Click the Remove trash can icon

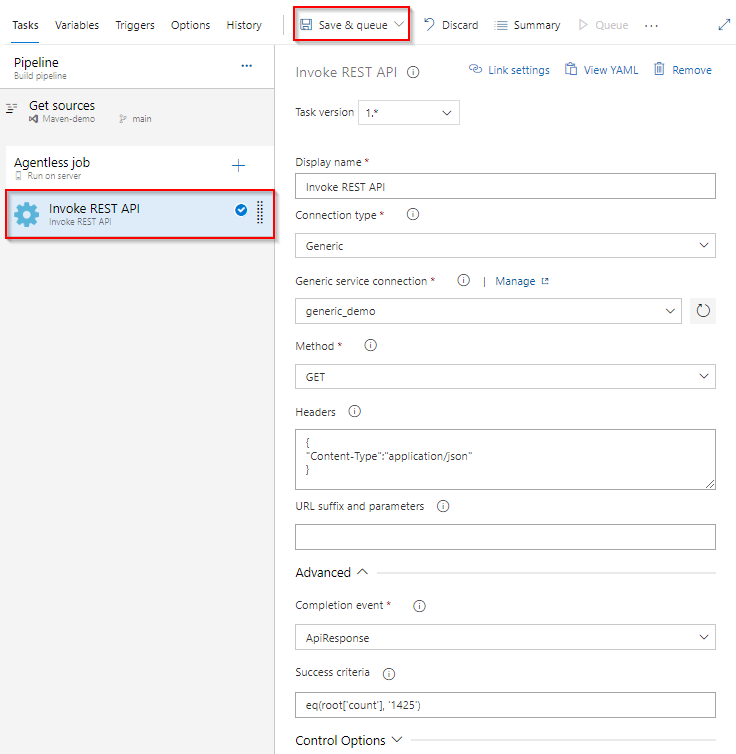[659, 69]
